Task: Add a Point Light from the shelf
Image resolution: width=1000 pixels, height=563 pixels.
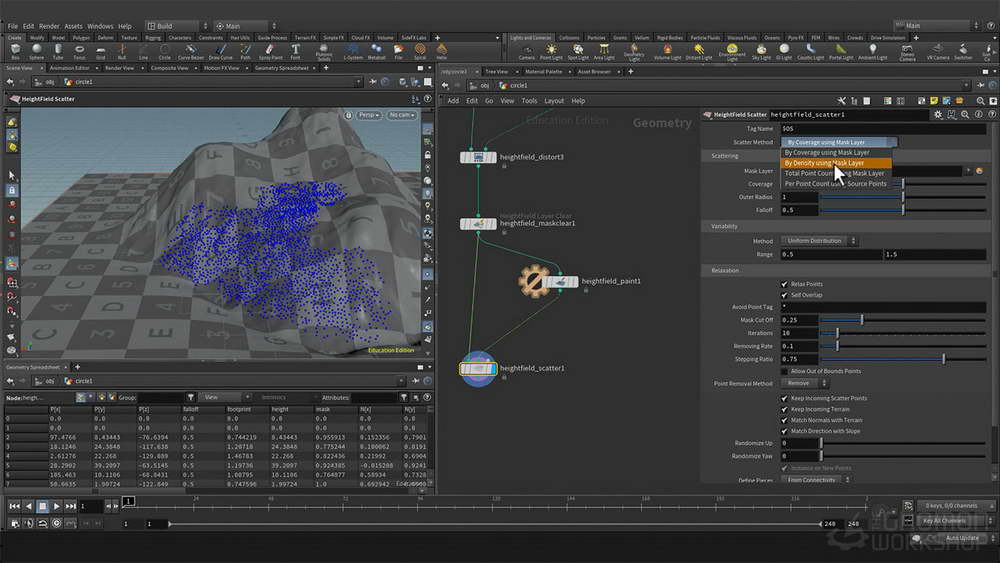Action: pos(551,52)
